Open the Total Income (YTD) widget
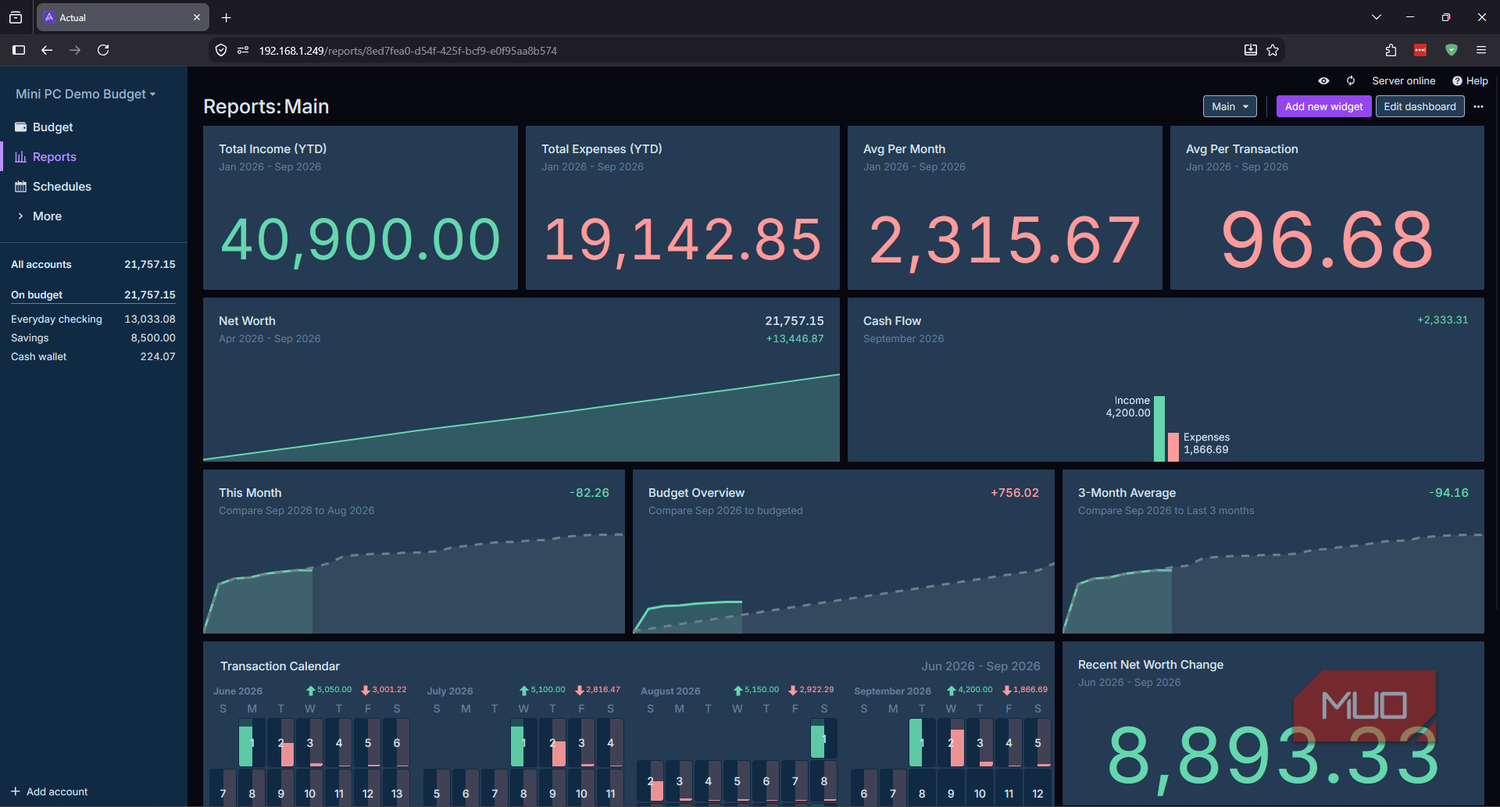The image size is (1500, 807). pos(360,208)
